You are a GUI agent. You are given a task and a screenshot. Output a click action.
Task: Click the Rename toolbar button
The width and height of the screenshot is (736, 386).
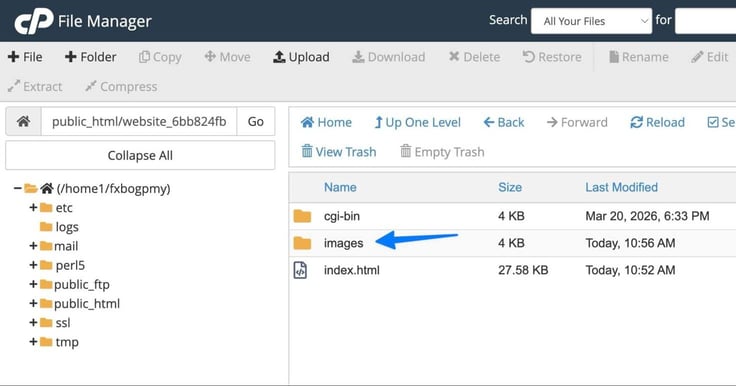(x=639, y=57)
